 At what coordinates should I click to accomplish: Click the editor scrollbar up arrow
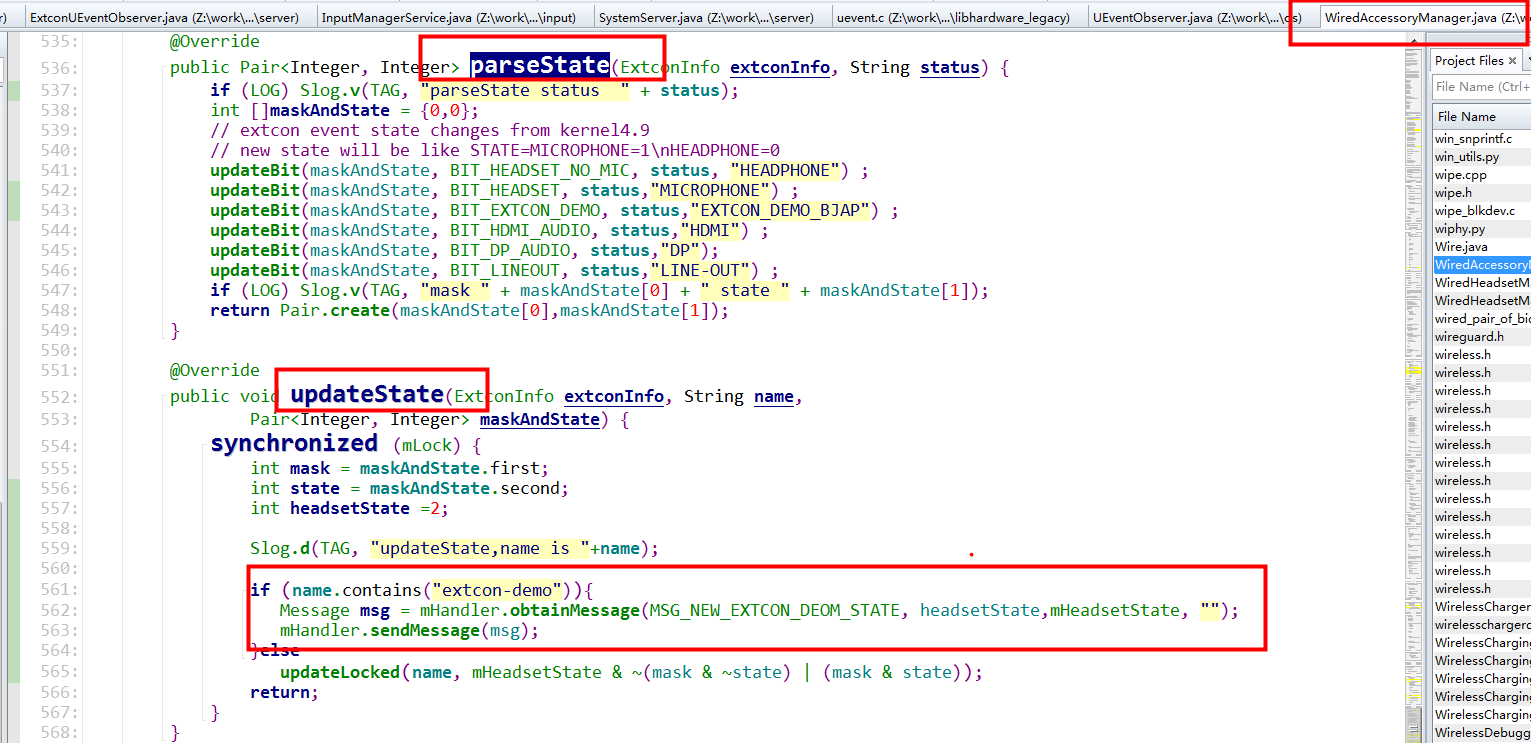pos(1414,40)
